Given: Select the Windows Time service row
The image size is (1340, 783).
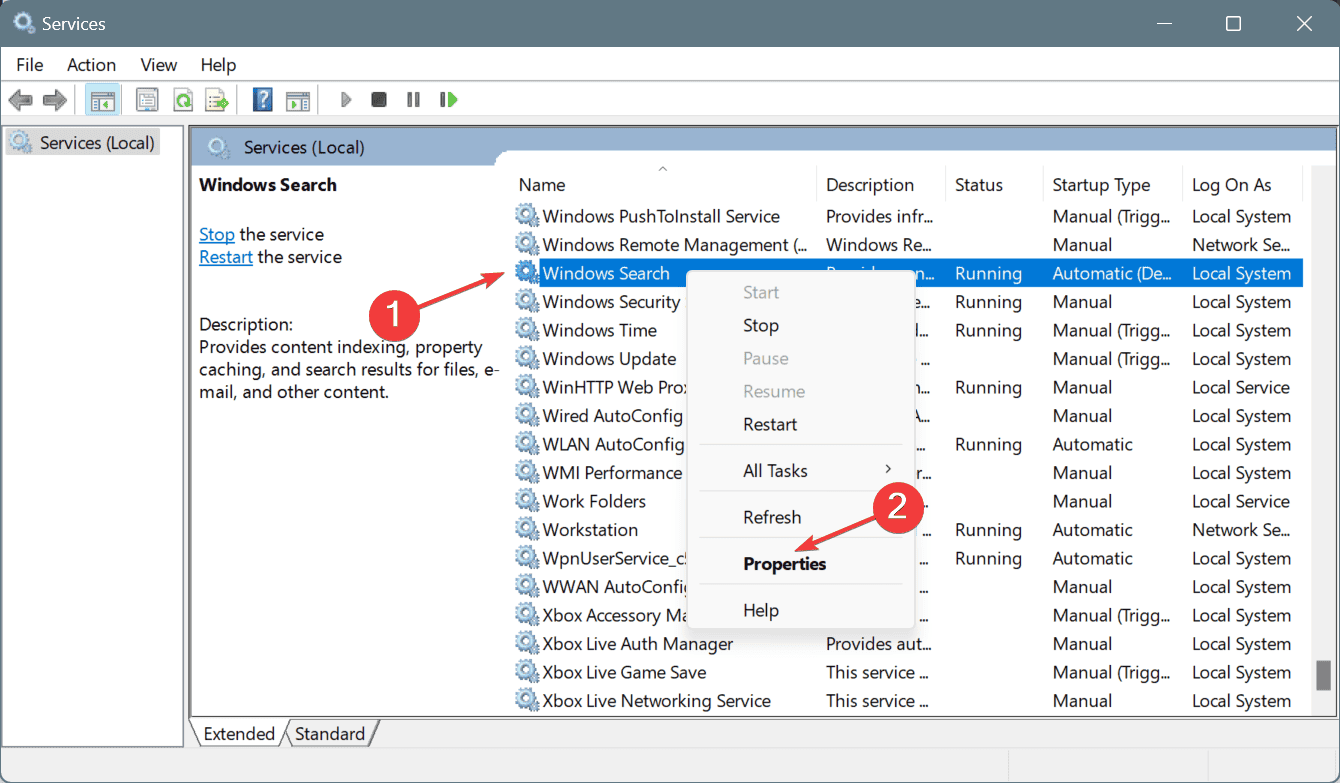Looking at the screenshot, I should point(907,330).
